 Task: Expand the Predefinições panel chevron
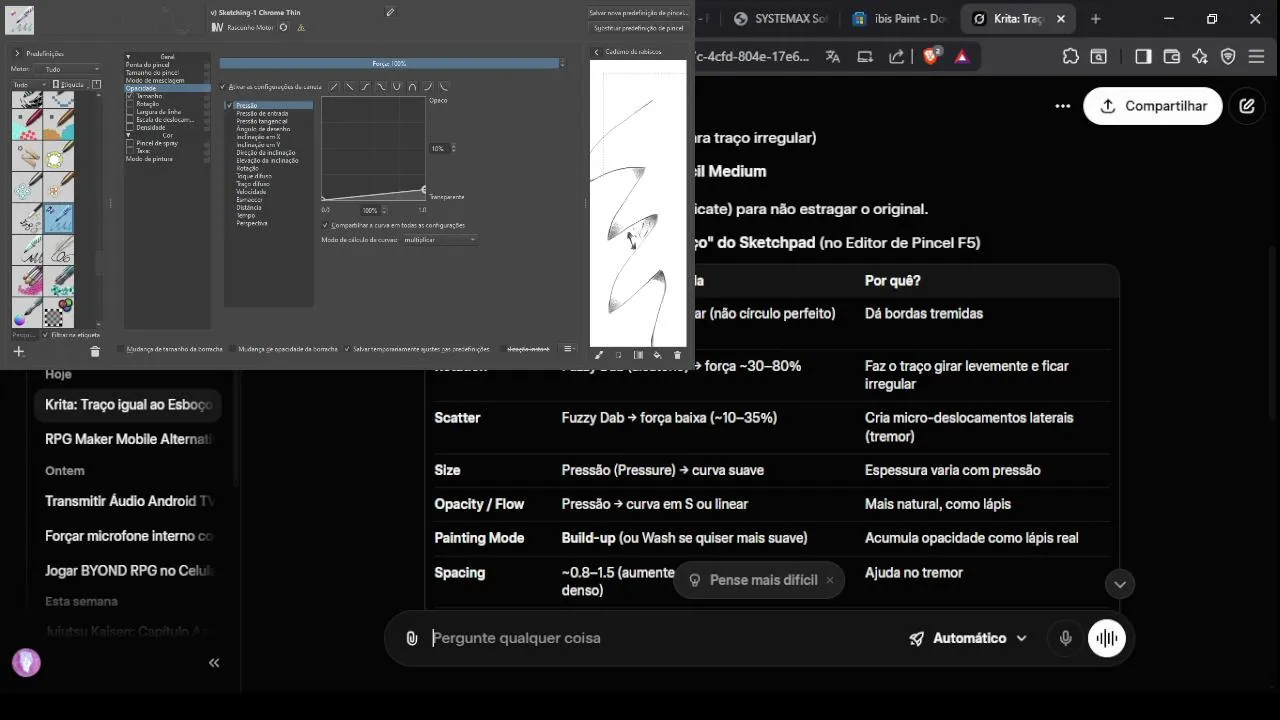(x=17, y=54)
